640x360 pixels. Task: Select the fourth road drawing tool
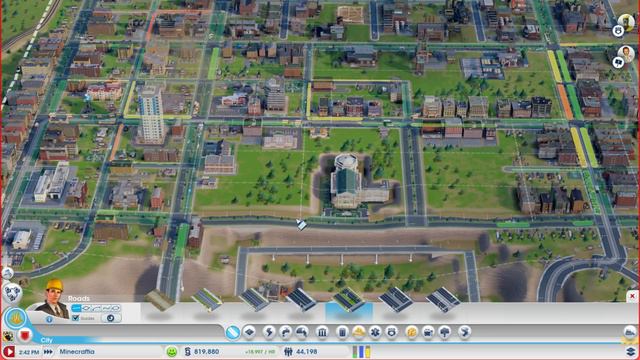106,308
